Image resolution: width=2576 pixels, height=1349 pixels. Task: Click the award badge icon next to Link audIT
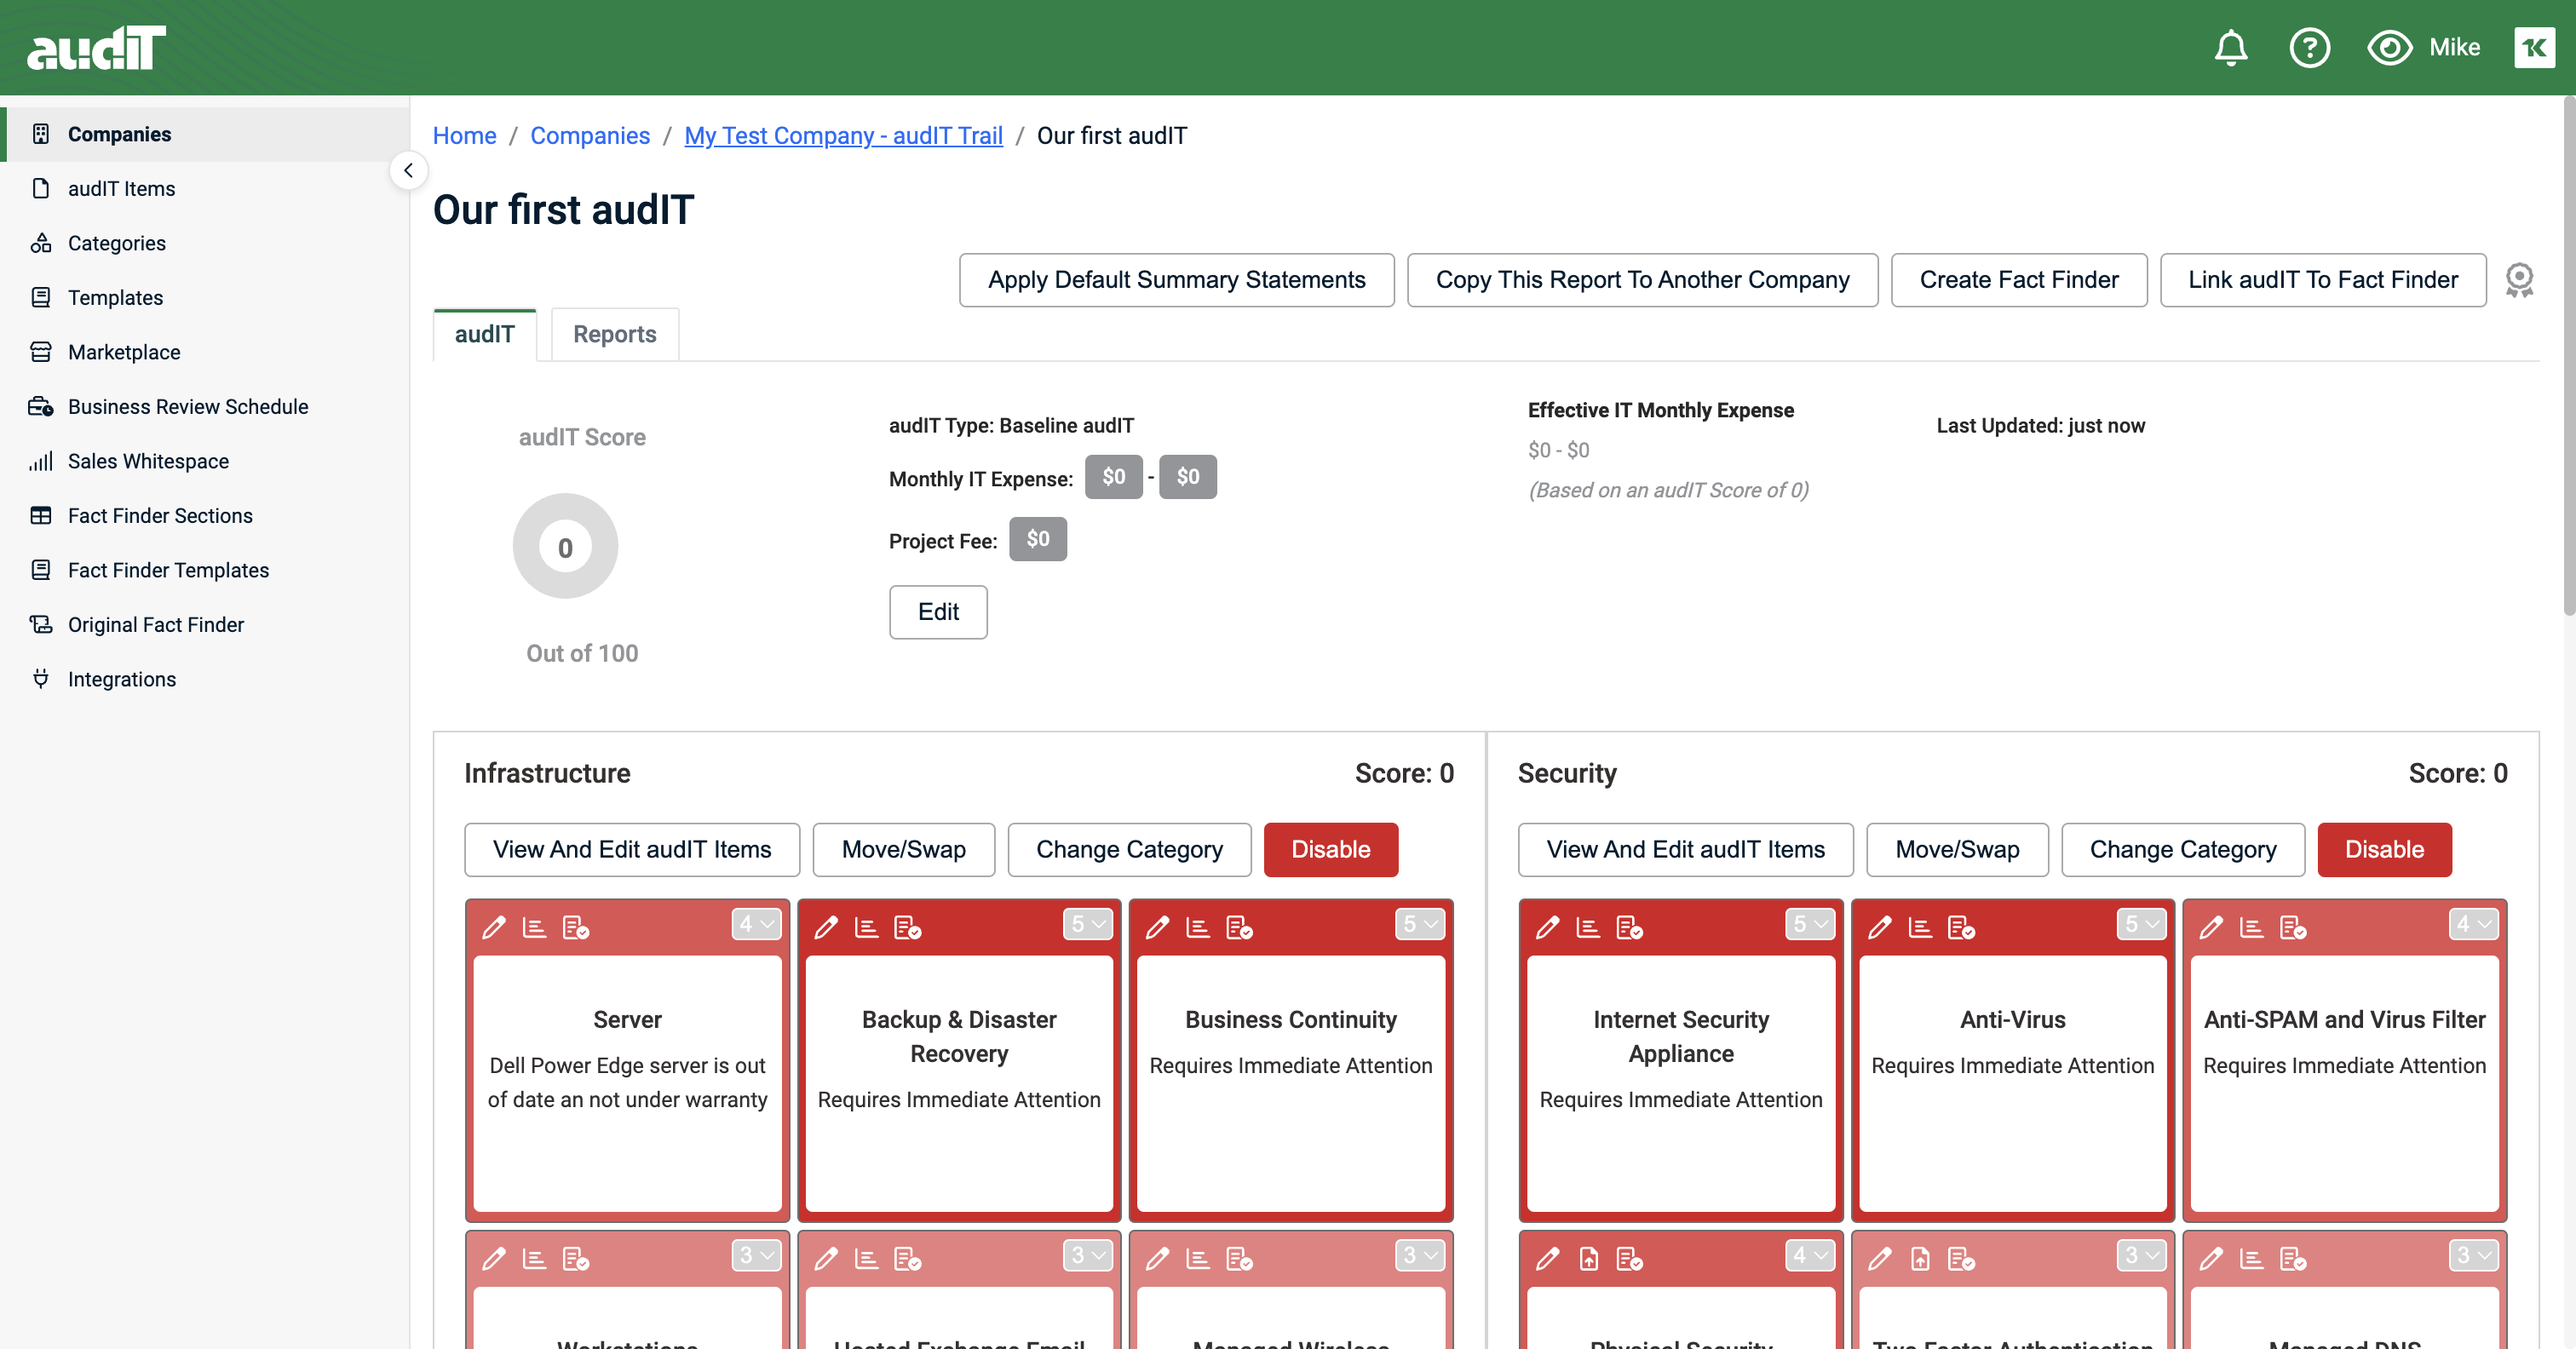click(2519, 280)
